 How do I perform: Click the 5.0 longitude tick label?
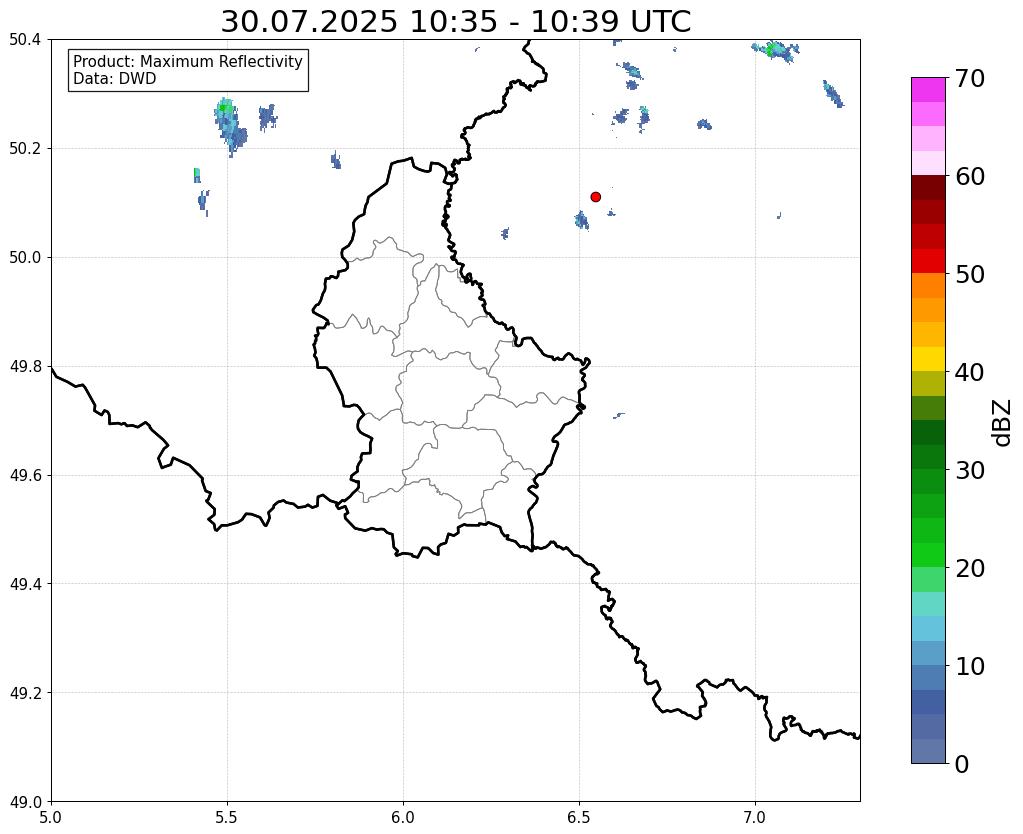click(x=51, y=818)
